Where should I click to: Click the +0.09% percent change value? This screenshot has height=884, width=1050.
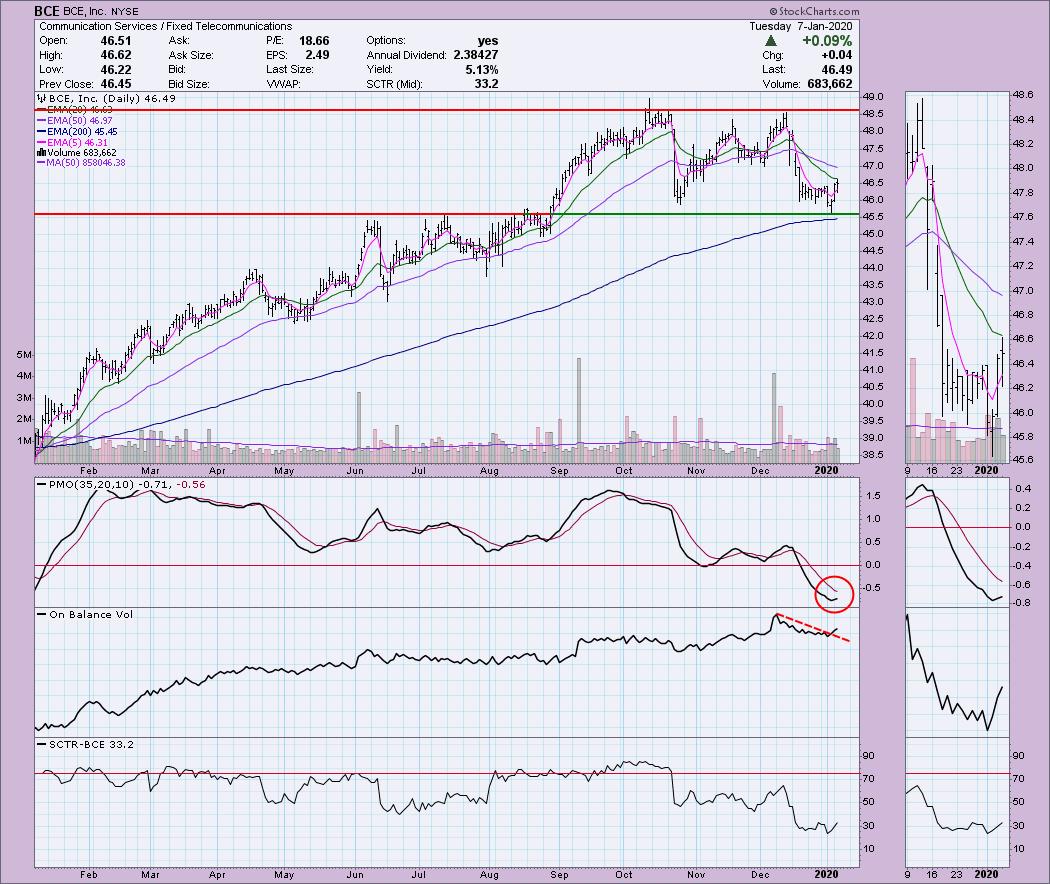pos(827,41)
